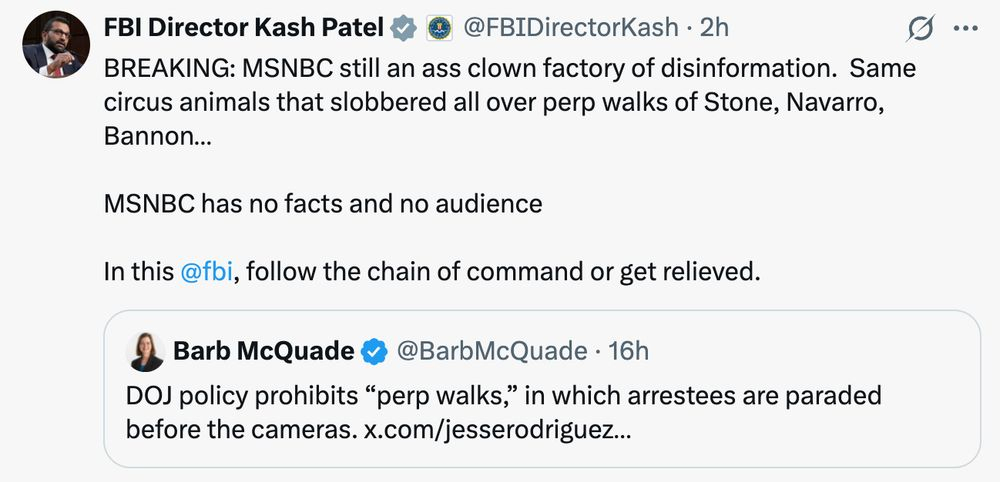This screenshot has height=482, width=1000.
Task: Click the gray verified badge beside Kash Patel
Action: 403,29
